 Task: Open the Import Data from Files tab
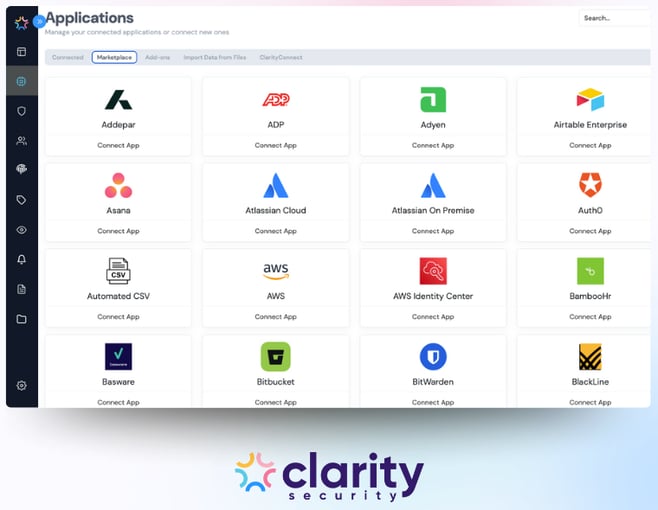pyautogui.click(x=214, y=58)
